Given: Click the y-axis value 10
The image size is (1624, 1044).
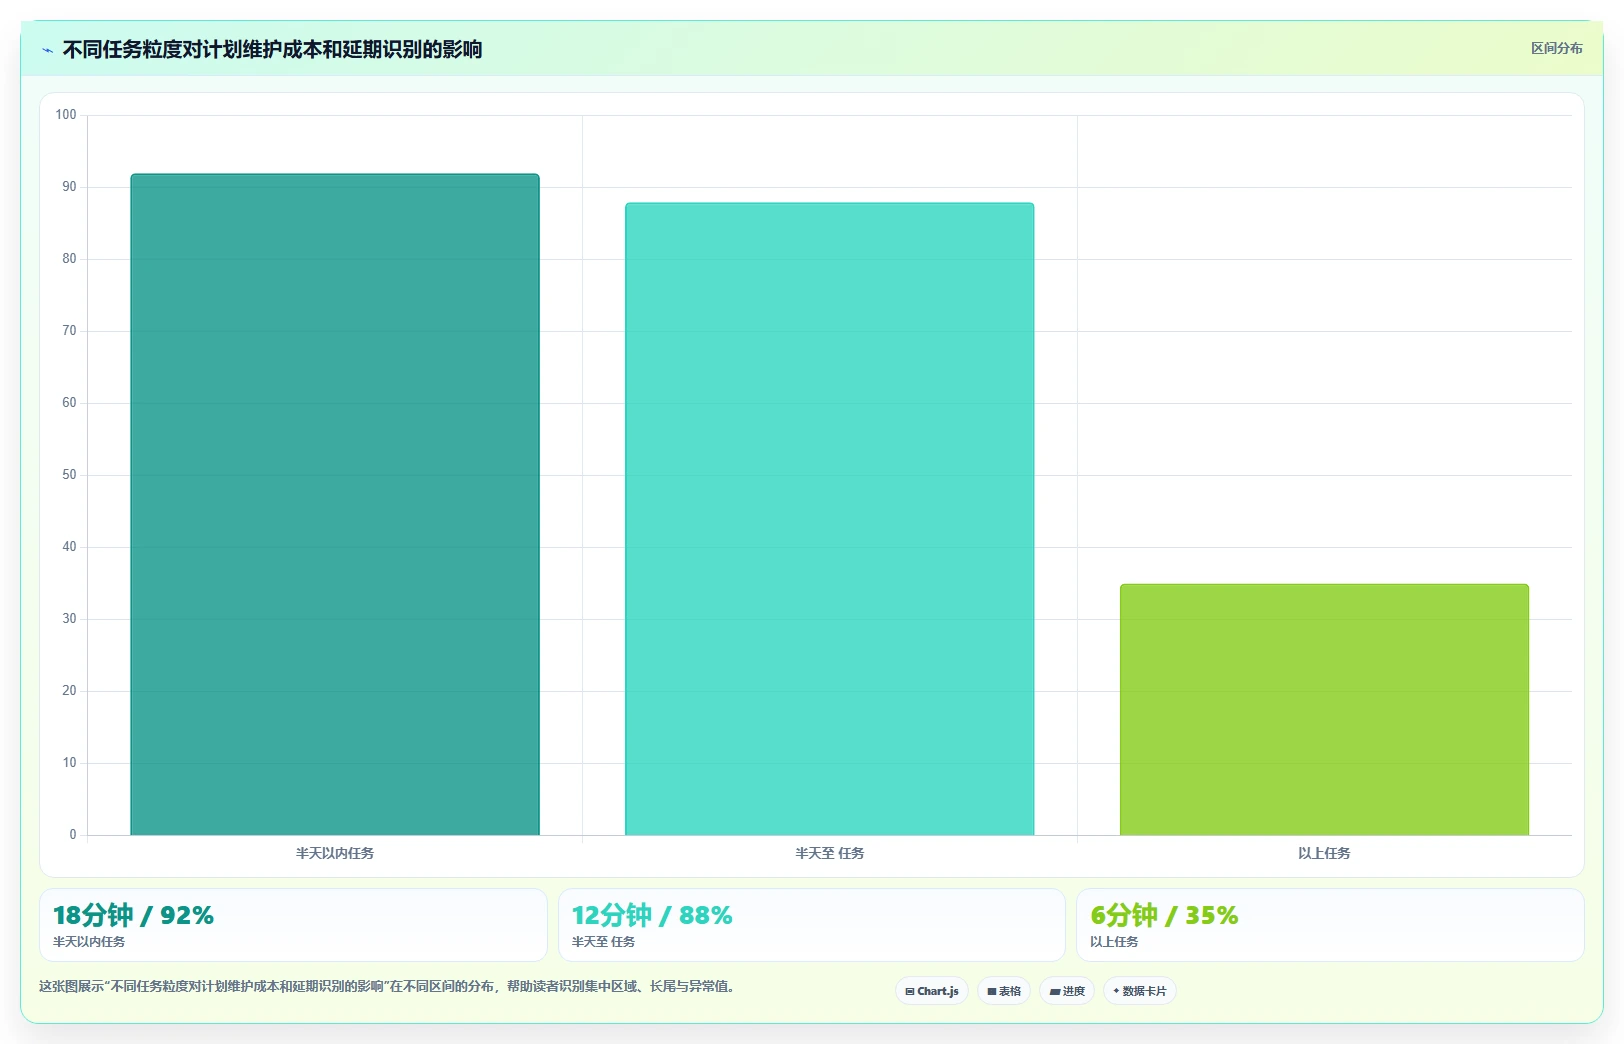Looking at the screenshot, I should pos(69,763).
